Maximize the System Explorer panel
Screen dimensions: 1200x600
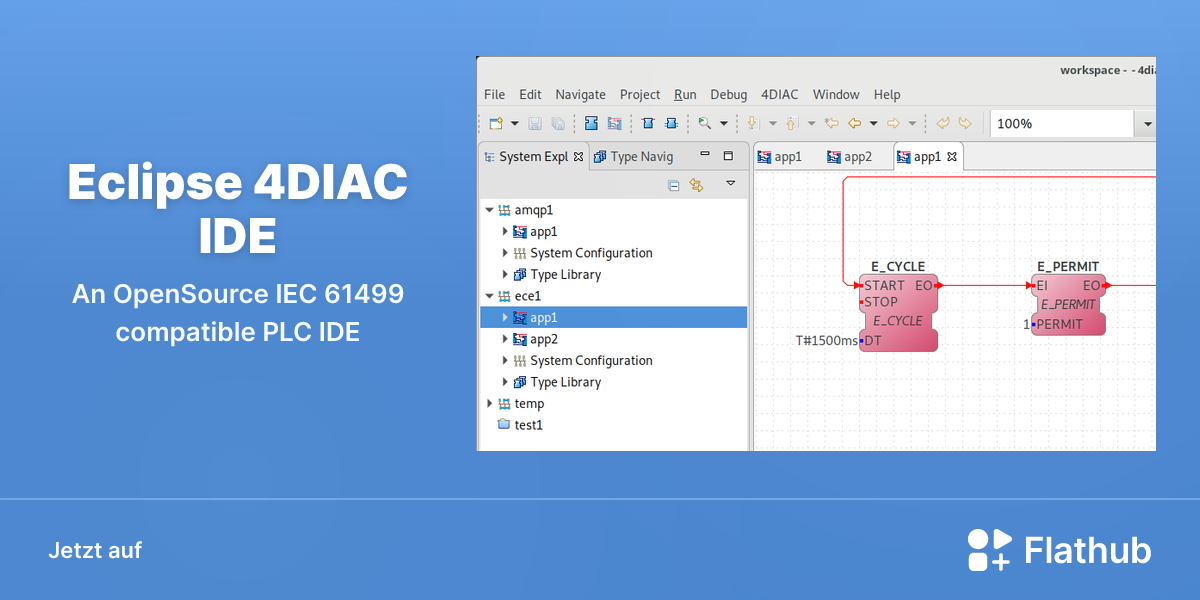pos(728,155)
